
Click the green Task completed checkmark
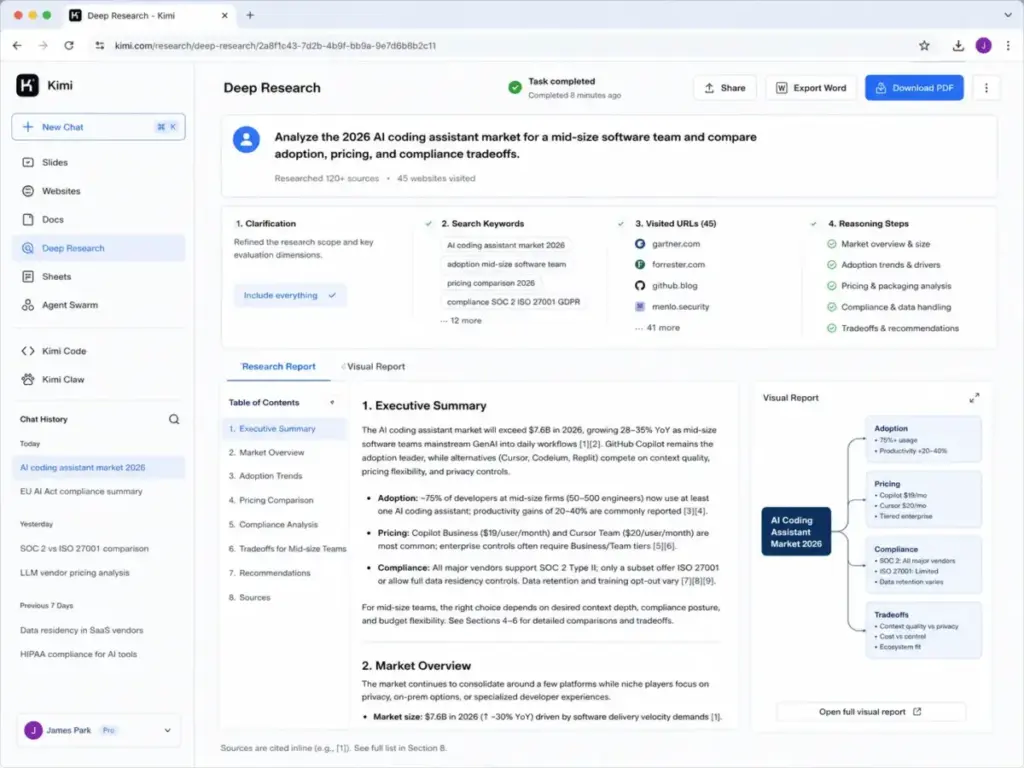515,88
